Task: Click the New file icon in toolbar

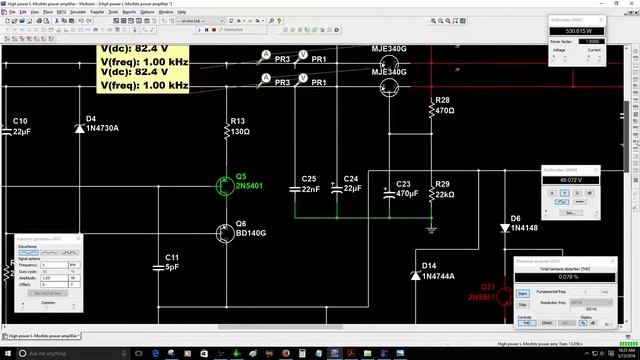Action: [x=7, y=21]
